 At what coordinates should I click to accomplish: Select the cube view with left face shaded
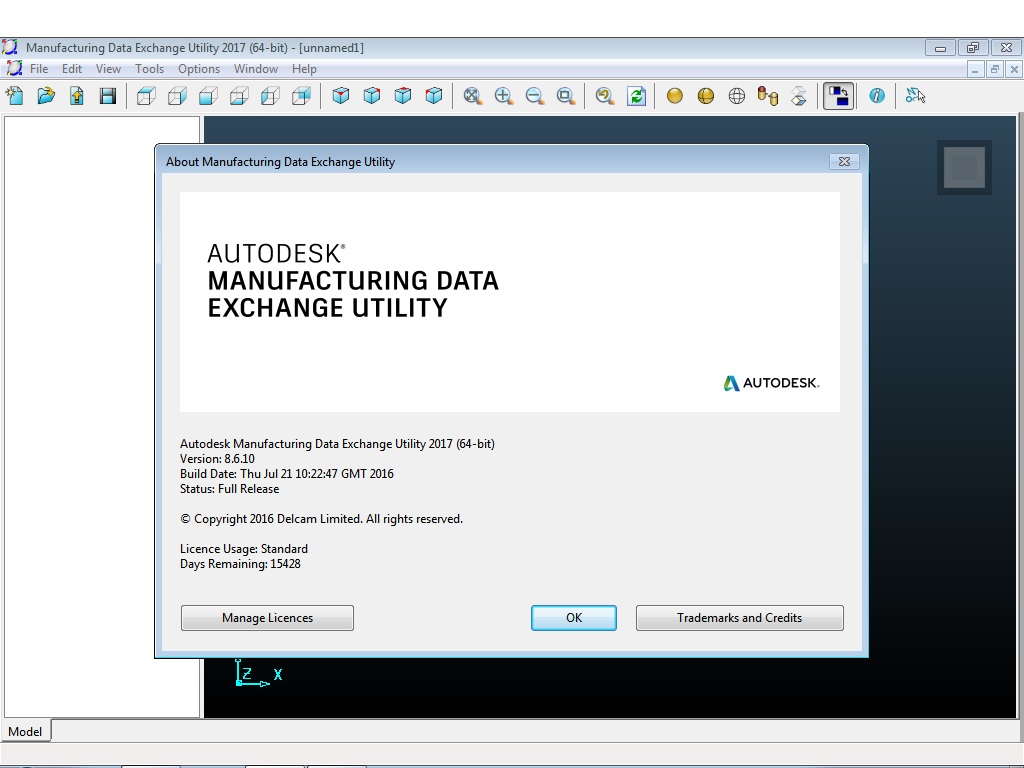pyautogui.click(x=270, y=96)
